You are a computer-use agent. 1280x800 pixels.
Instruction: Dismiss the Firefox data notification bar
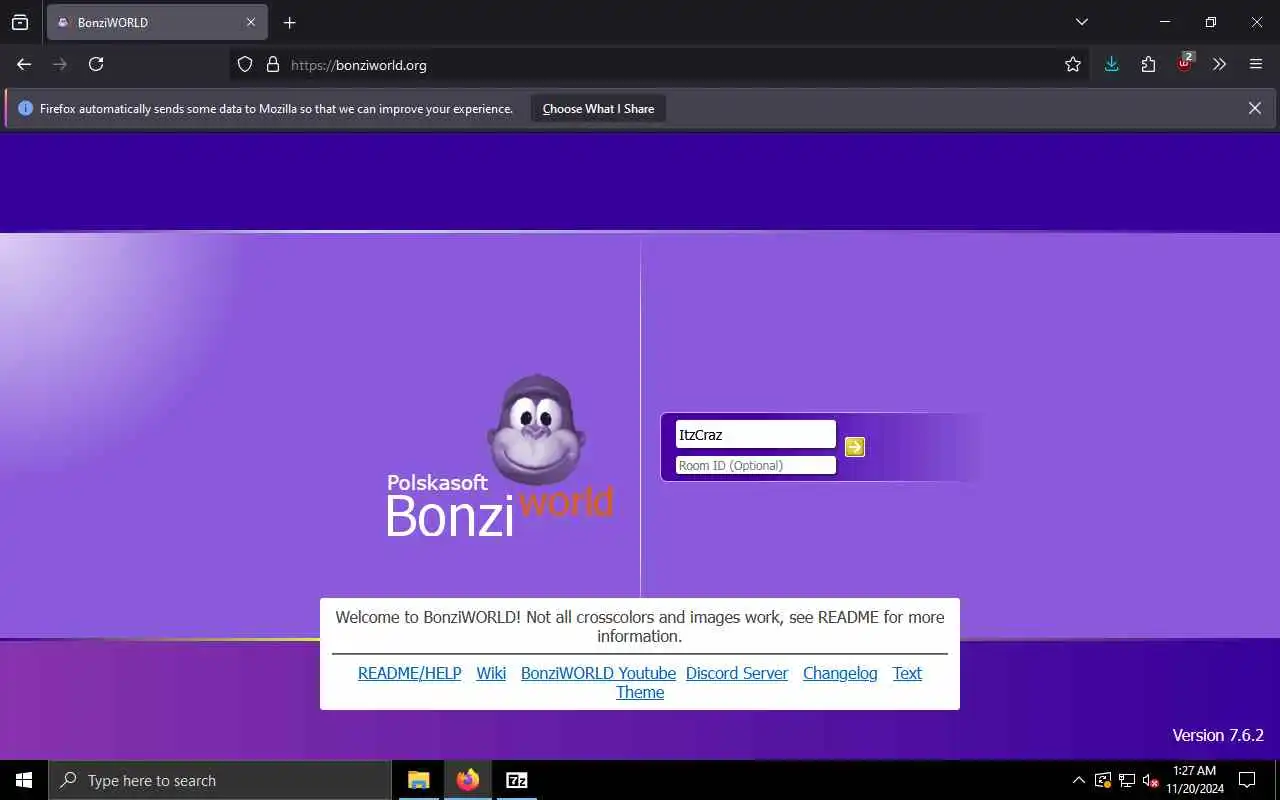(x=1255, y=108)
